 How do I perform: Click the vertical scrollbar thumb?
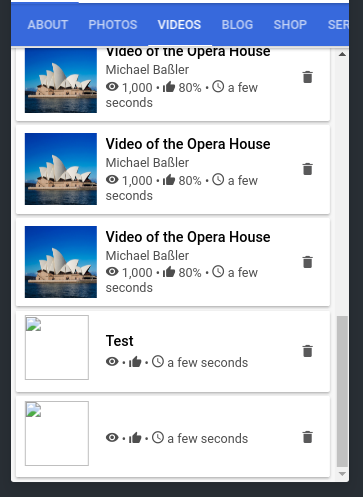click(x=342, y=391)
